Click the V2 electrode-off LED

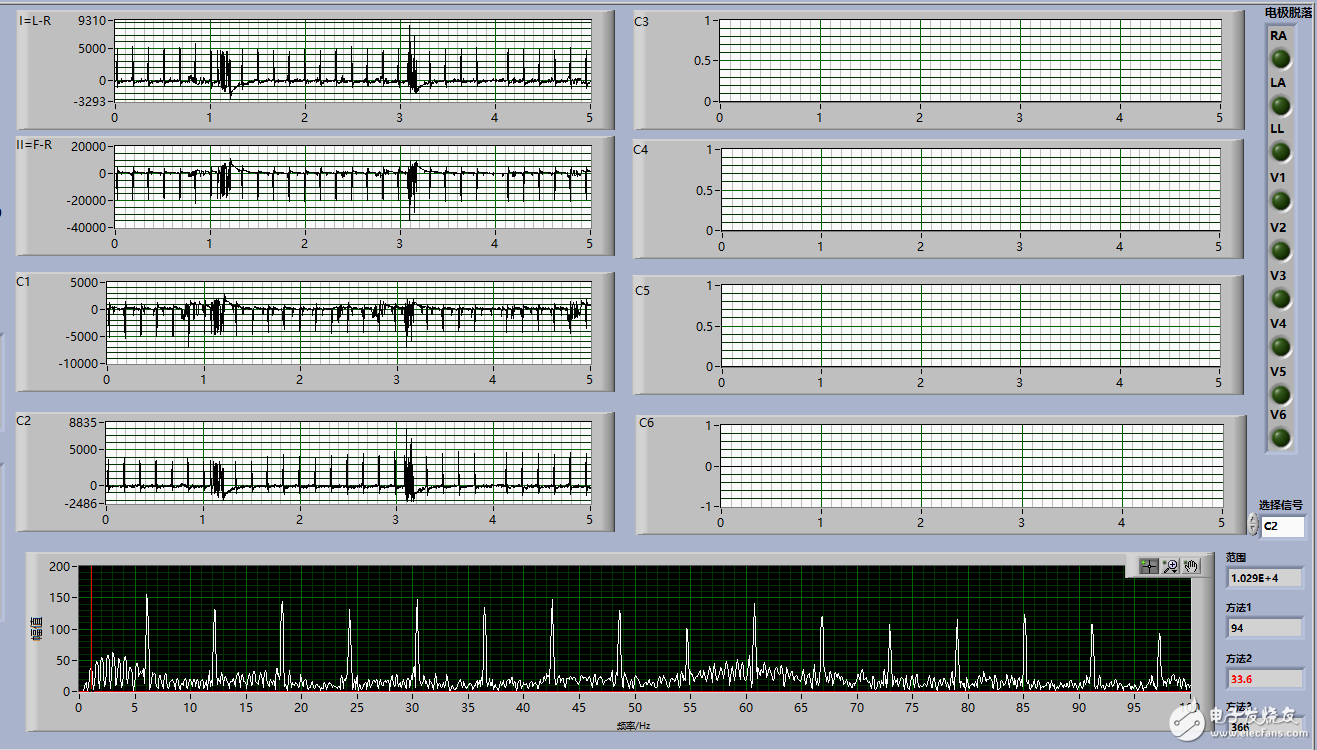pos(1279,250)
